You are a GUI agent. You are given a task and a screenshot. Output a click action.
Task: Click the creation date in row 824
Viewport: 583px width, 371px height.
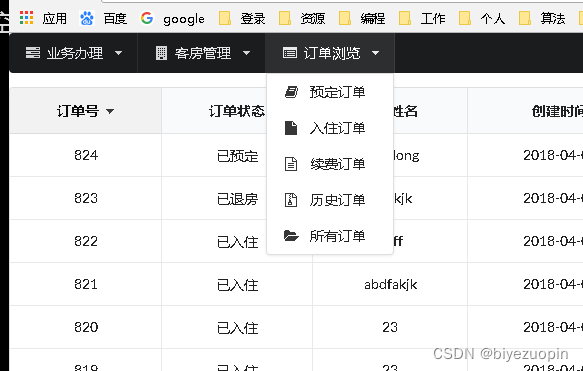pos(553,155)
